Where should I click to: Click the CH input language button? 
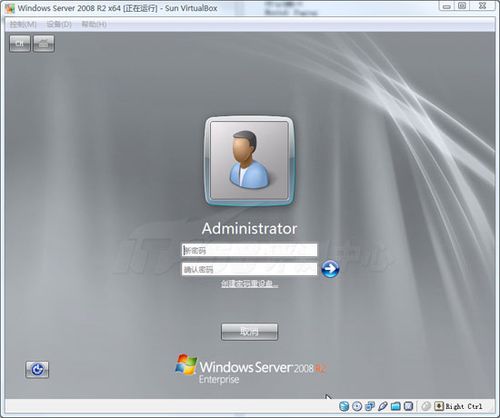coord(20,44)
